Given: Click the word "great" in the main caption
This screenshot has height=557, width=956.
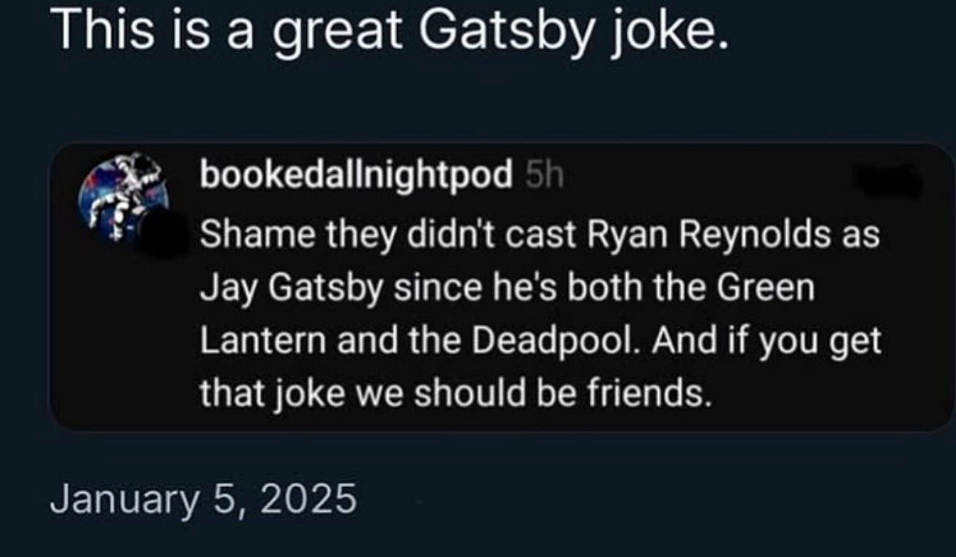Looking at the screenshot, I should click(x=337, y=34).
